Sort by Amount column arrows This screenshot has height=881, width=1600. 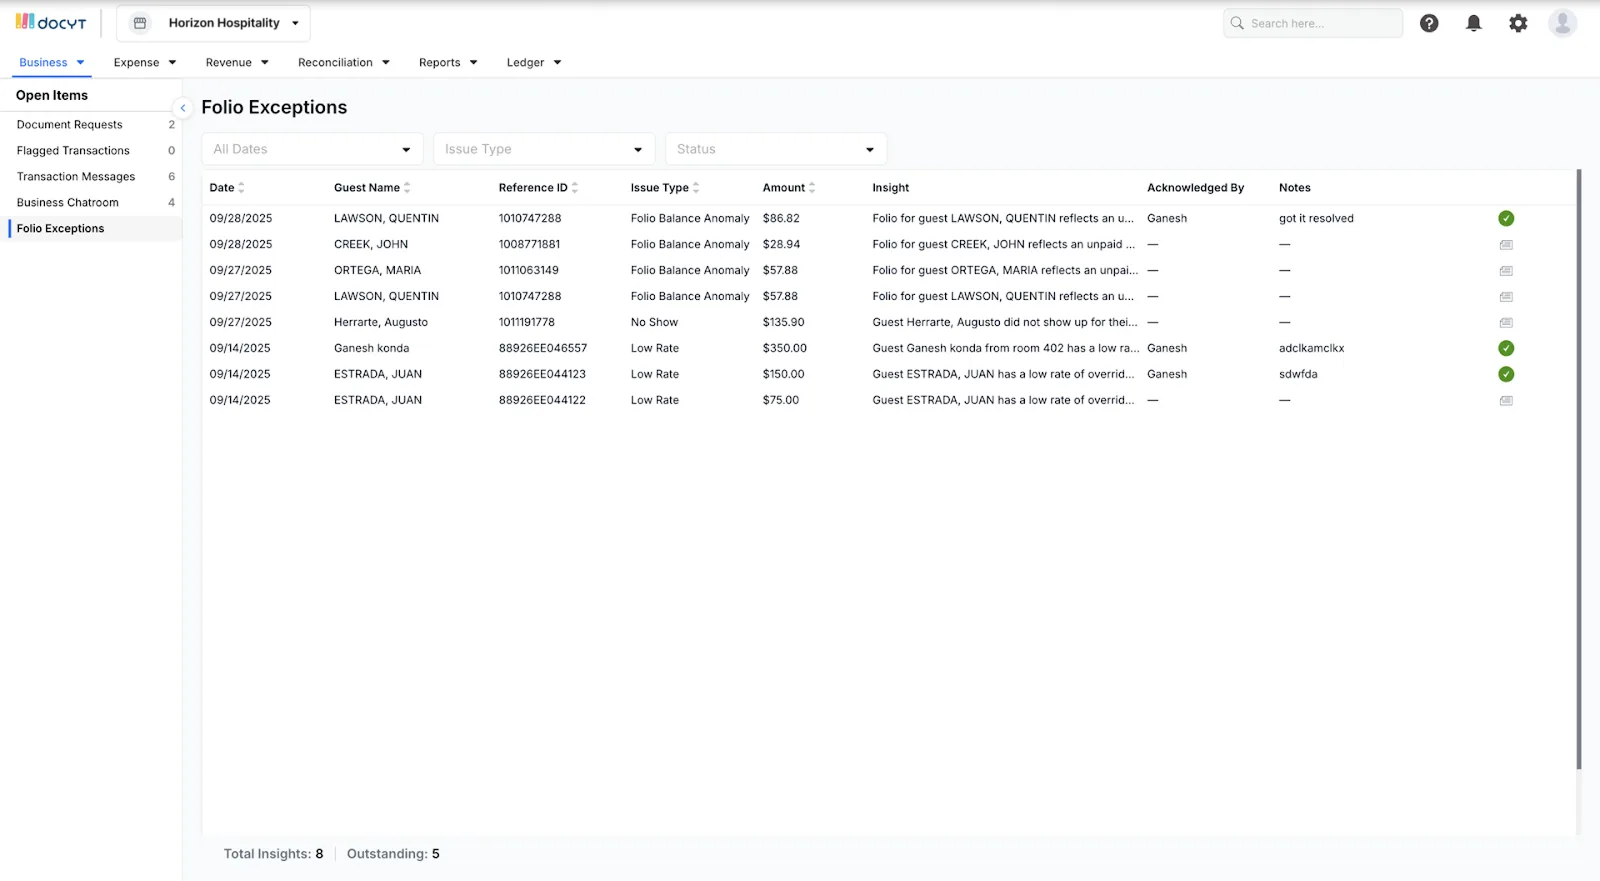tap(812, 188)
